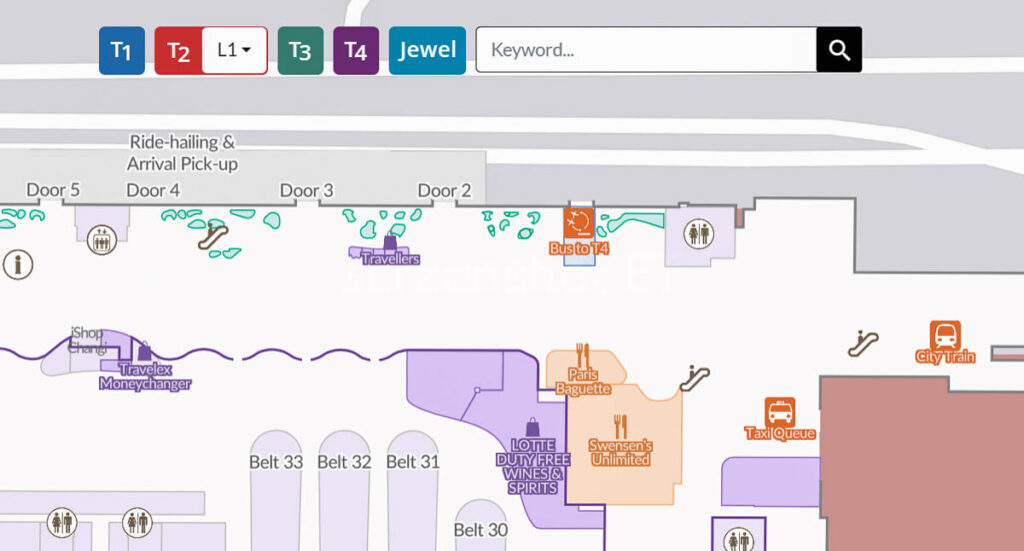Screen dimensions: 1024x551
Task: Select the Taxi Queue icon
Action: pos(780,413)
